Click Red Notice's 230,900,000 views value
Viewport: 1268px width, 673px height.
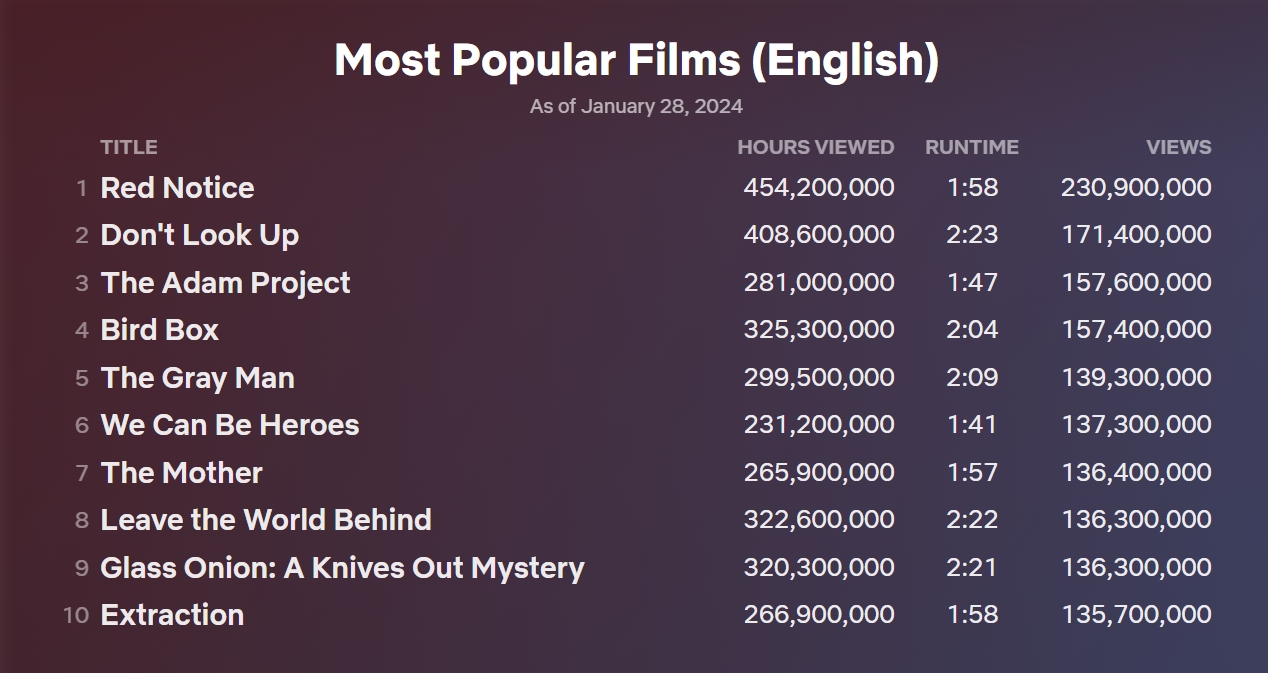click(x=1135, y=188)
